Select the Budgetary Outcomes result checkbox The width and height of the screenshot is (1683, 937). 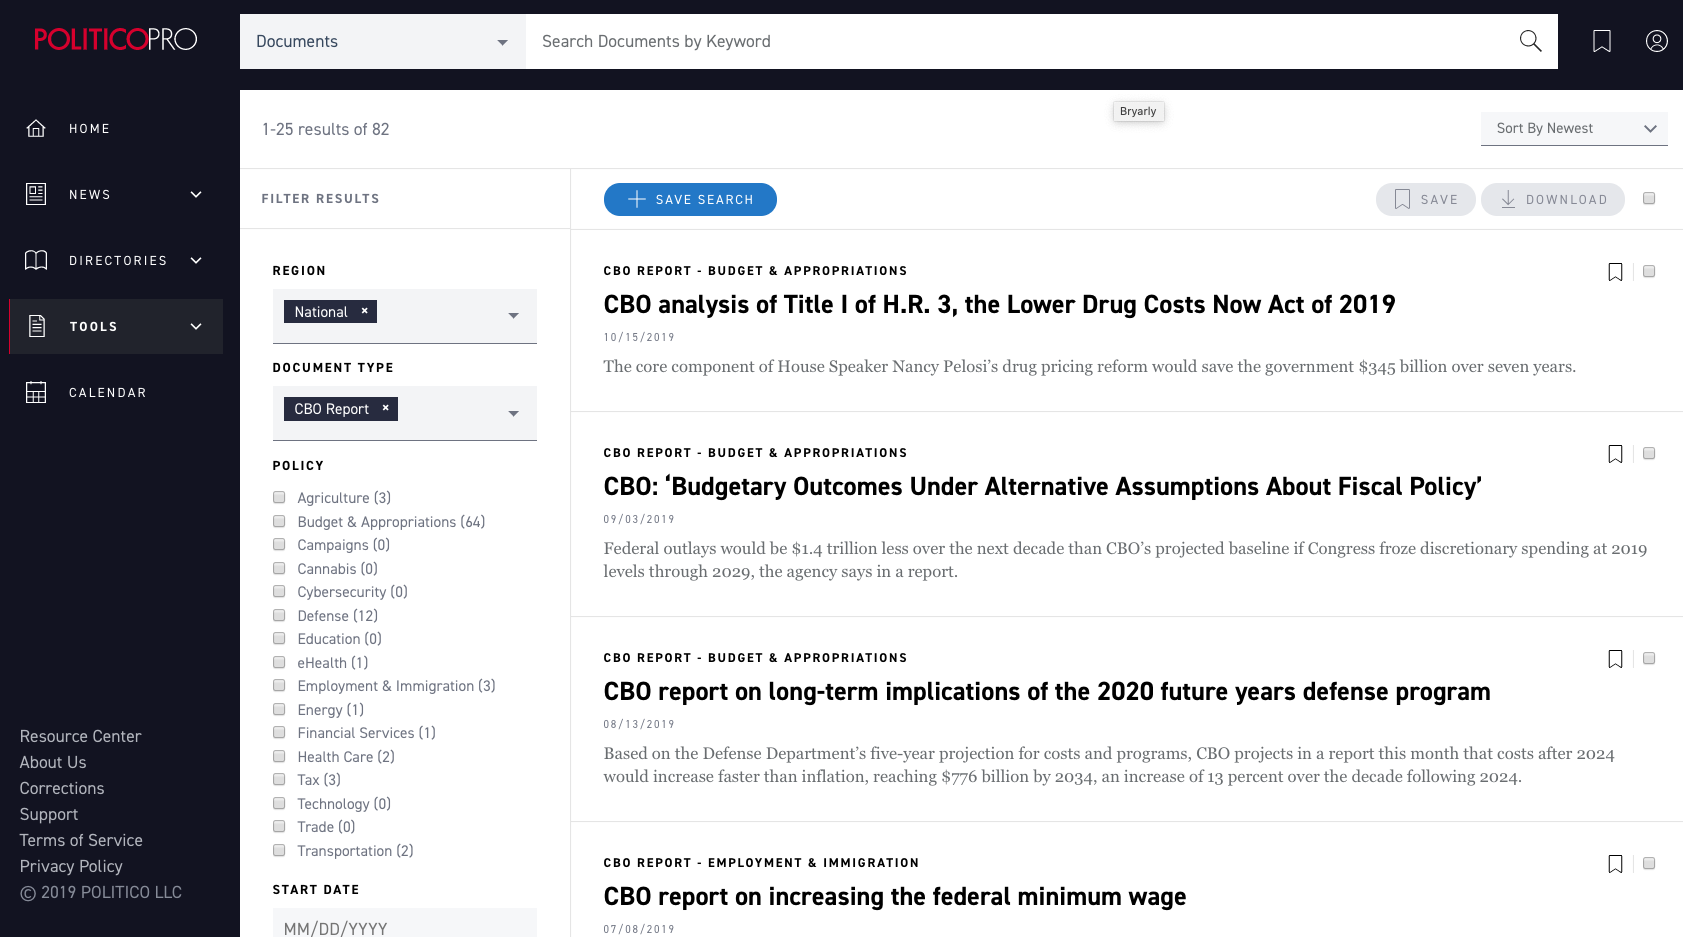coord(1649,453)
